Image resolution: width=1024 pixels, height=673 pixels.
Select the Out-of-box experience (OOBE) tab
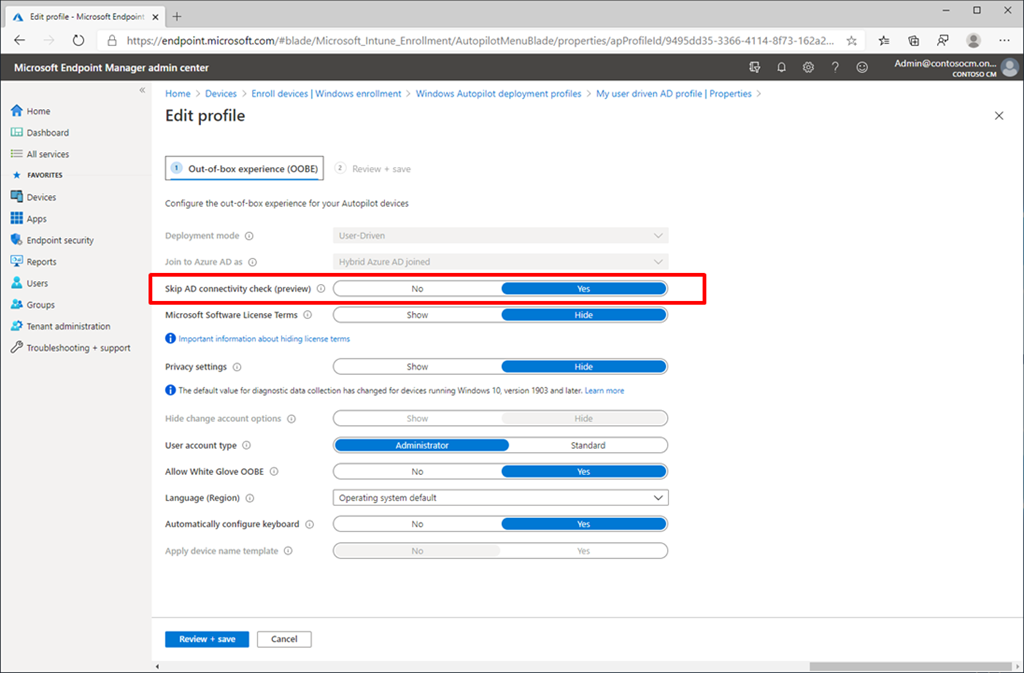(244, 168)
